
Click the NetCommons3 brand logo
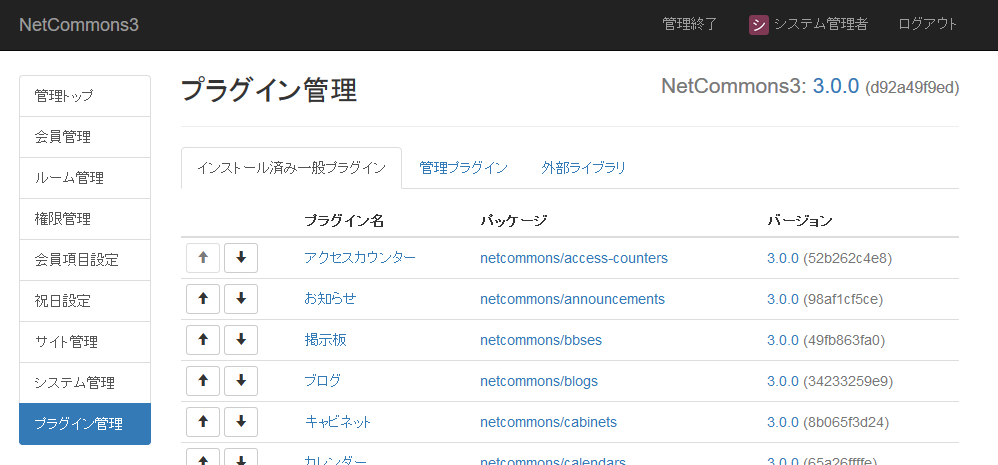pos(79,25)
